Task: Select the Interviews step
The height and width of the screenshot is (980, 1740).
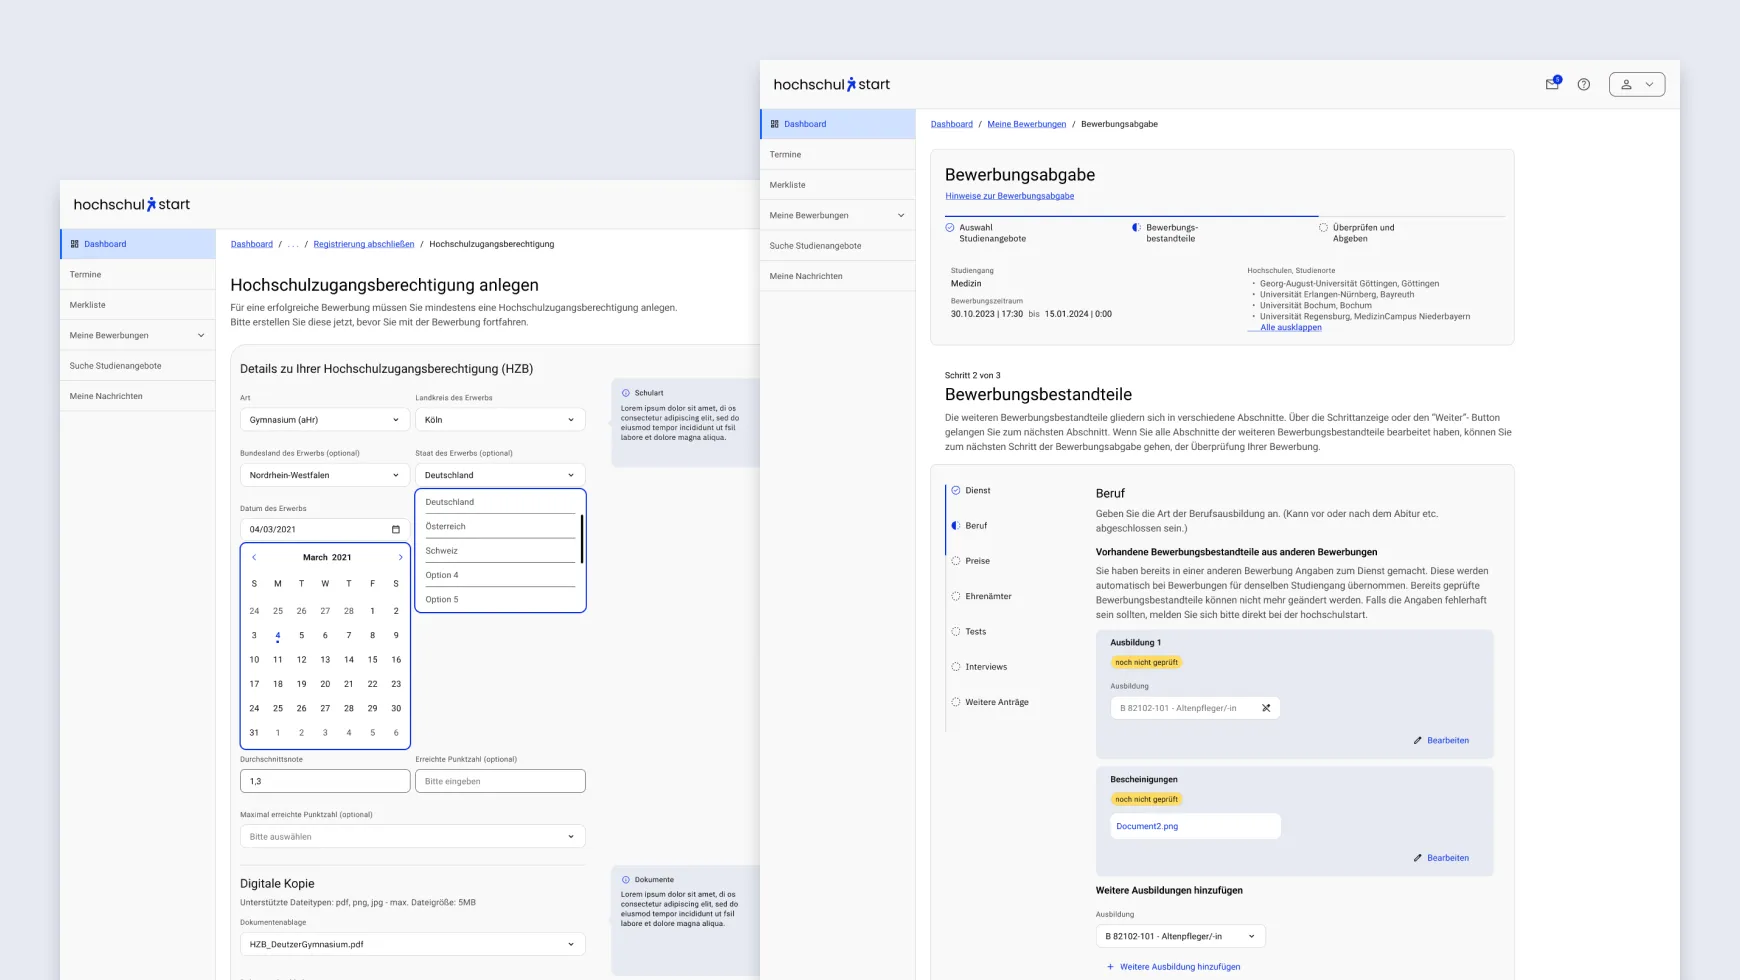Action: (985, 667)
